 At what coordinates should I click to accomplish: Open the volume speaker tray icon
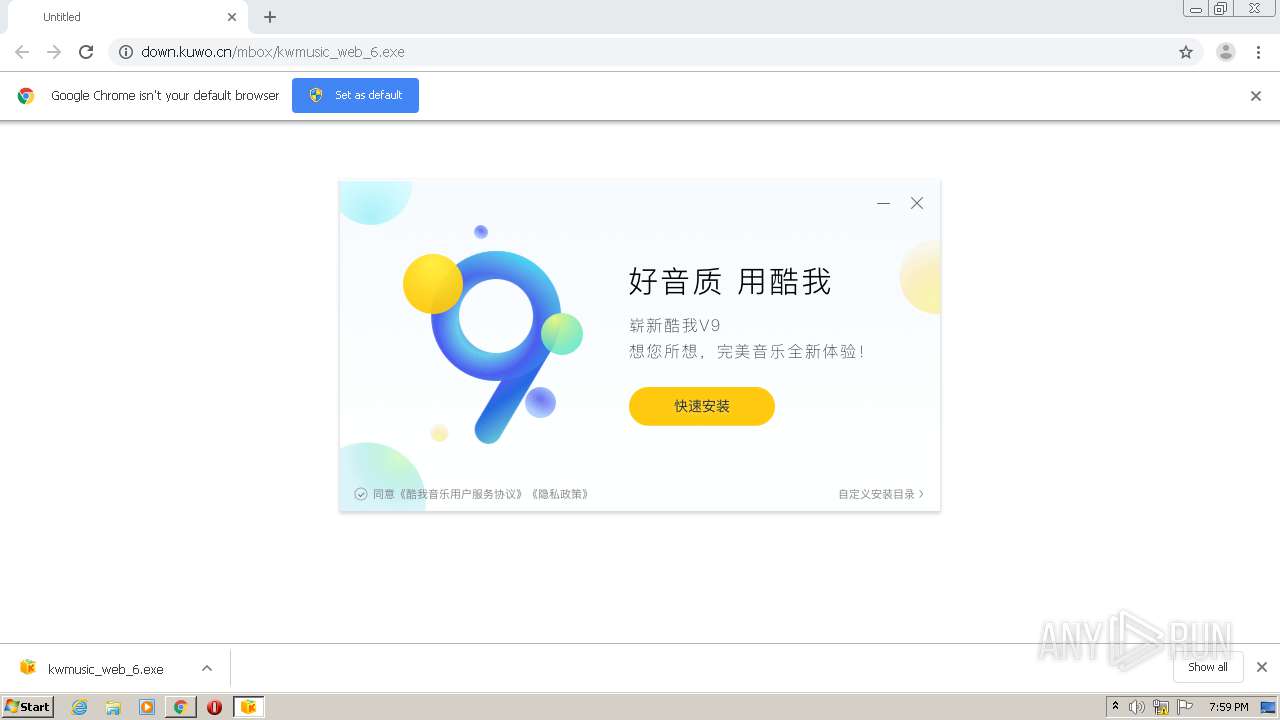1137,707
